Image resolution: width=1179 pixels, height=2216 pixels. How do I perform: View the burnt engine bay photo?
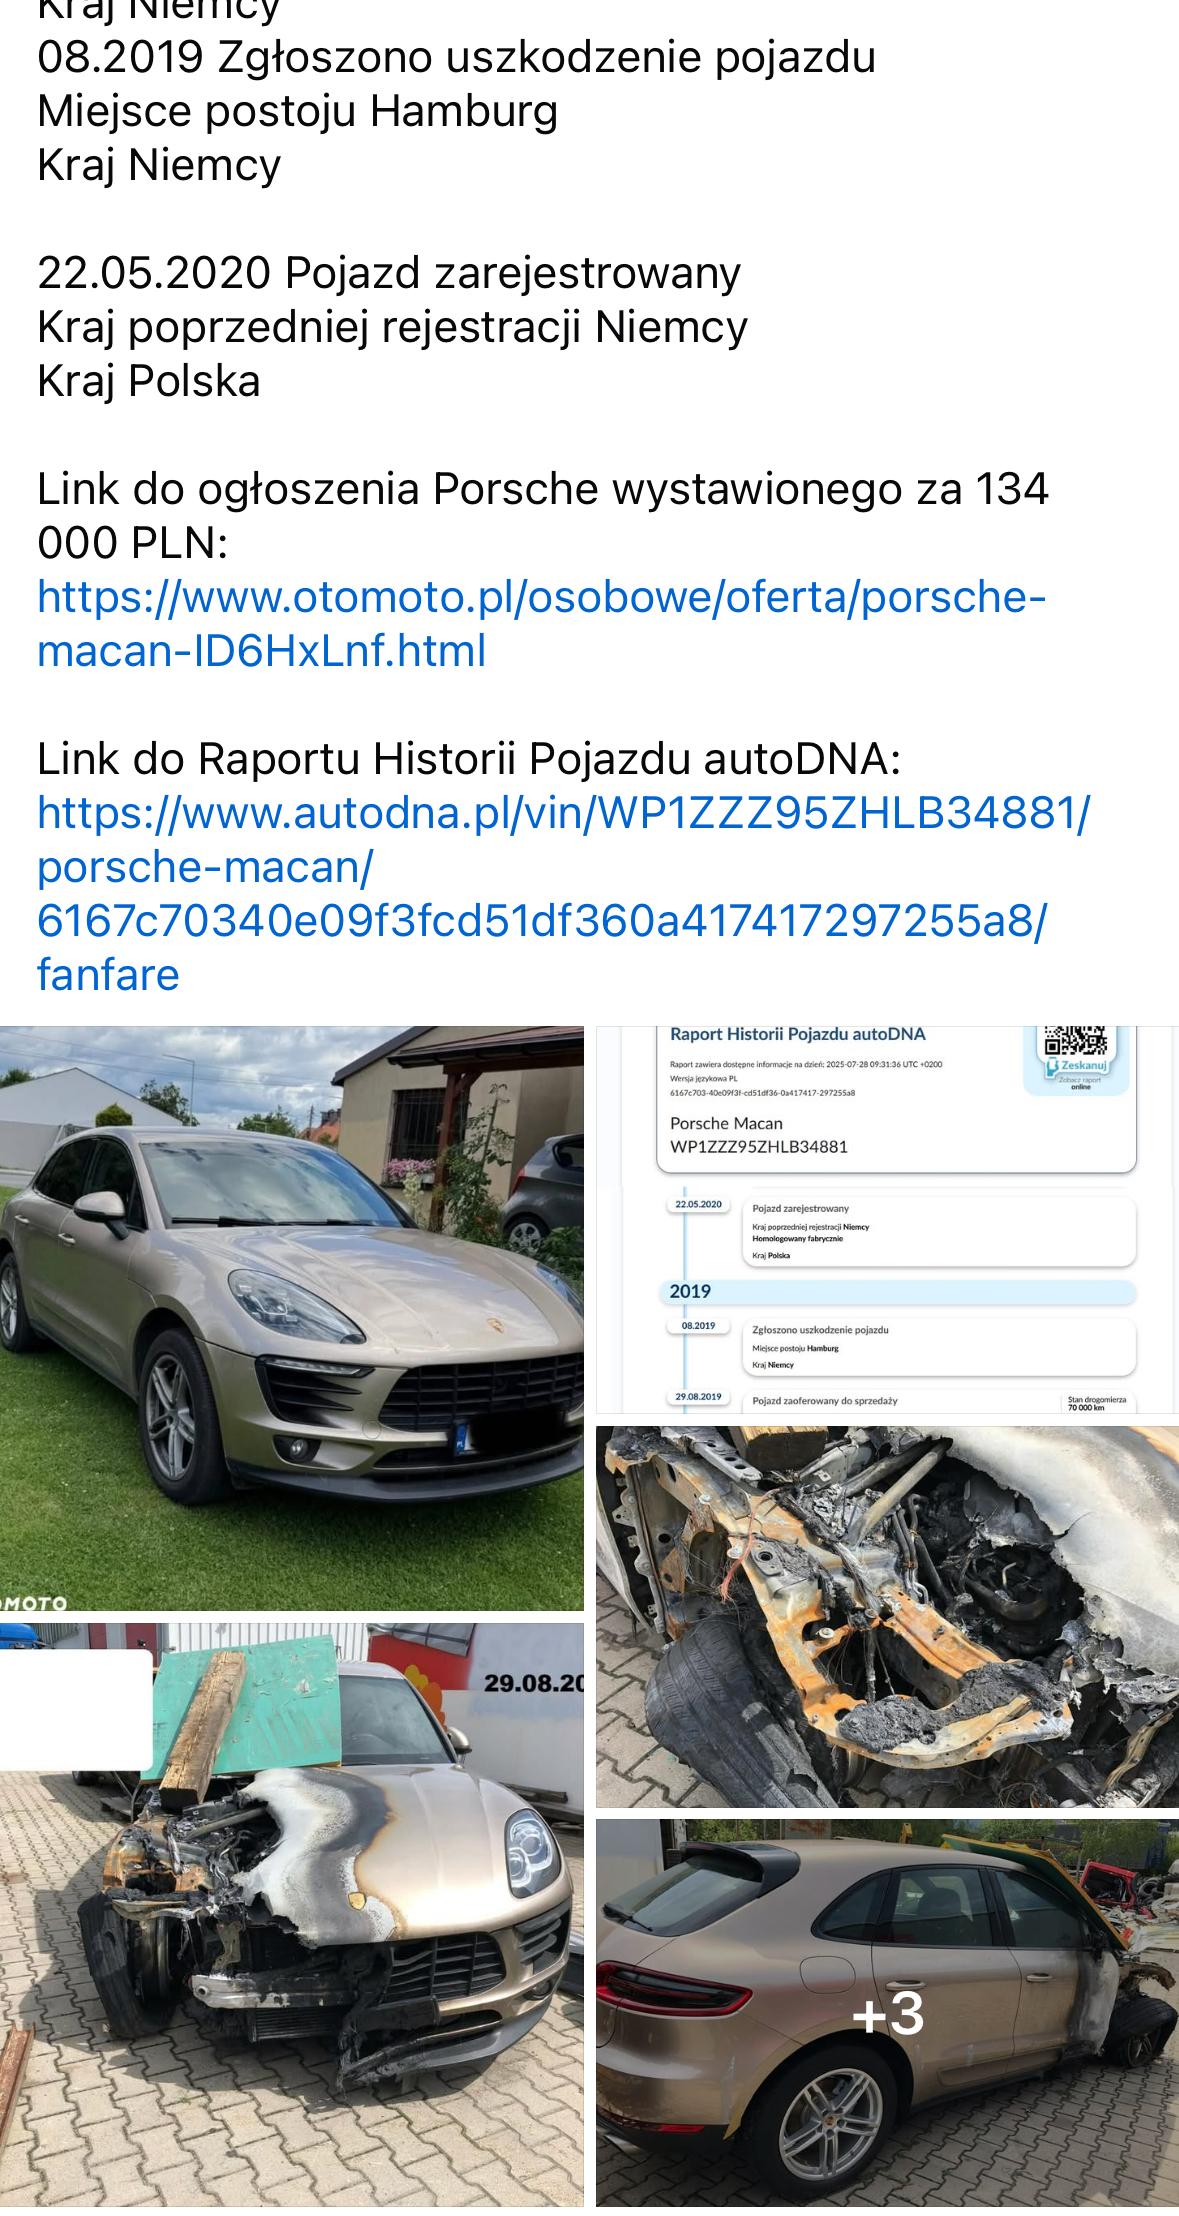(x=887, y=1616)
